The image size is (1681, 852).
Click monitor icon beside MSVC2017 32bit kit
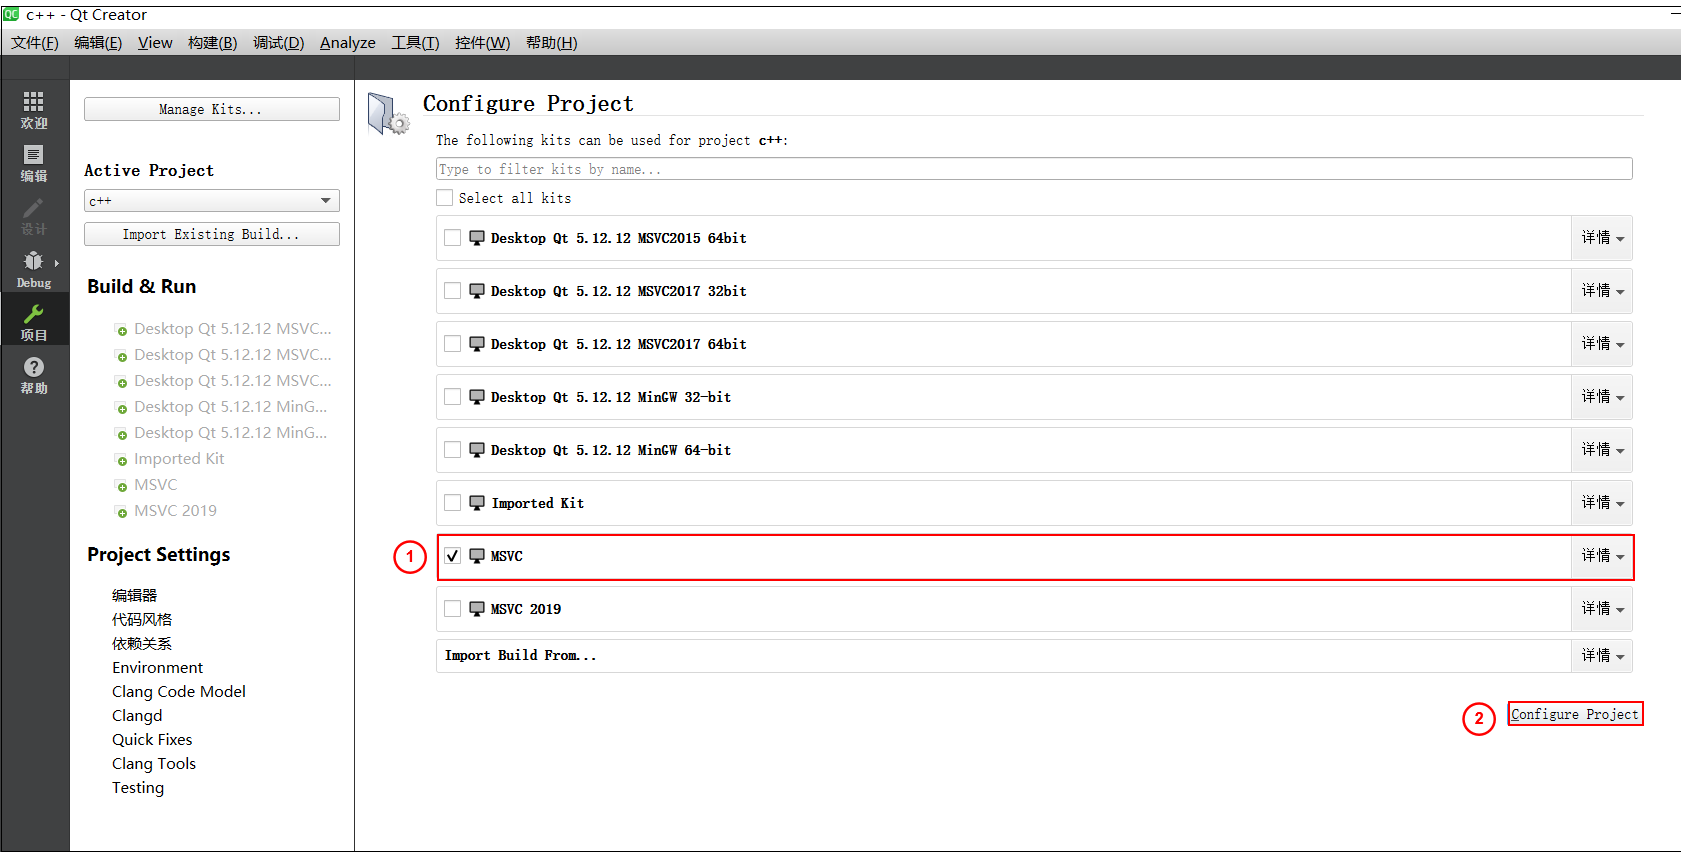point(477,291)
